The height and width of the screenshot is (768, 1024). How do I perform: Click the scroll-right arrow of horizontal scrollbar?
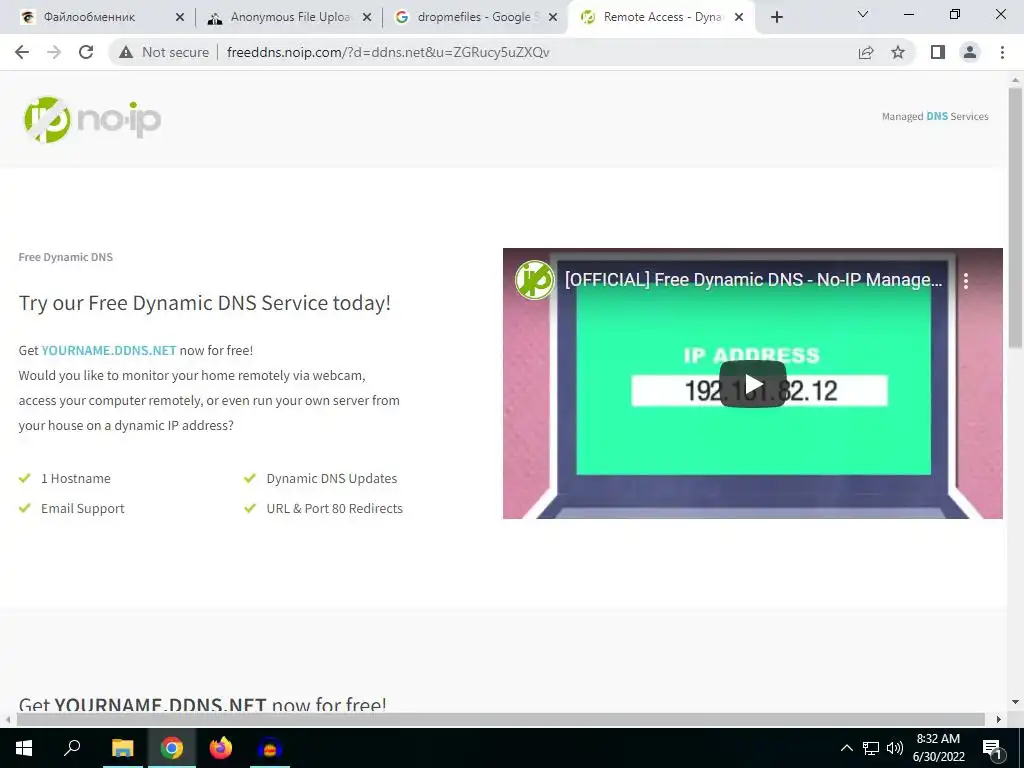point(998,719)
